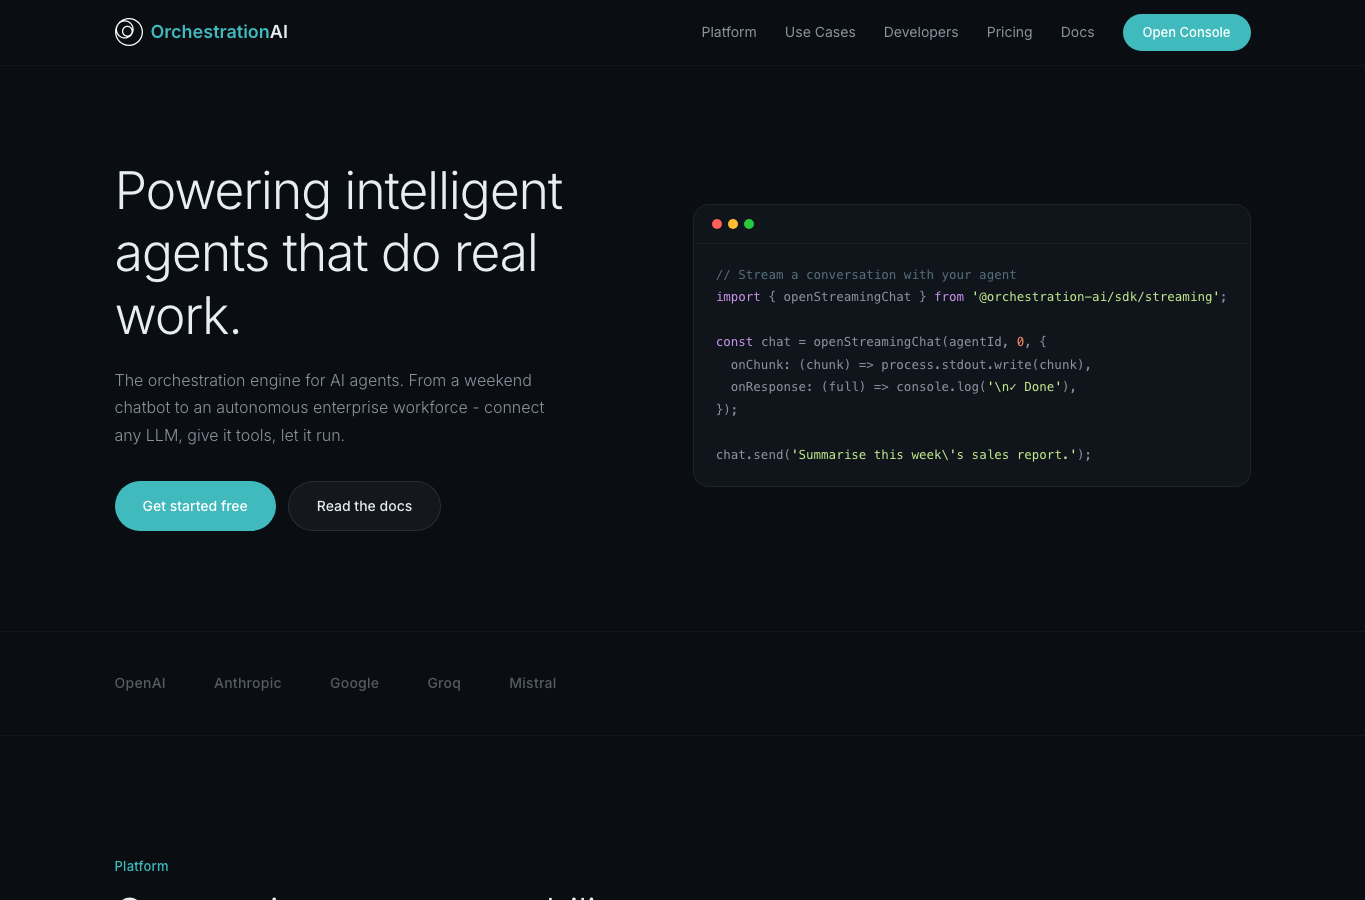This screenshot has width=1365, height=900.
Task: Click the Mistral provider label
Action: [x=533, y=683]
